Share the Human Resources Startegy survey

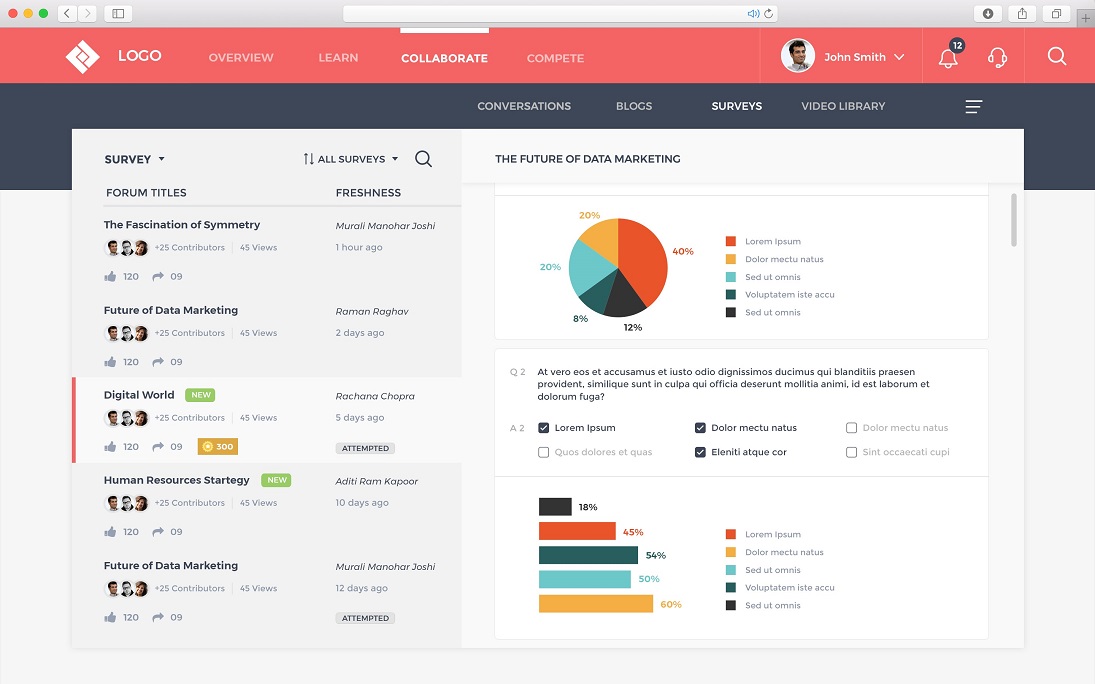tap(158, 532)
